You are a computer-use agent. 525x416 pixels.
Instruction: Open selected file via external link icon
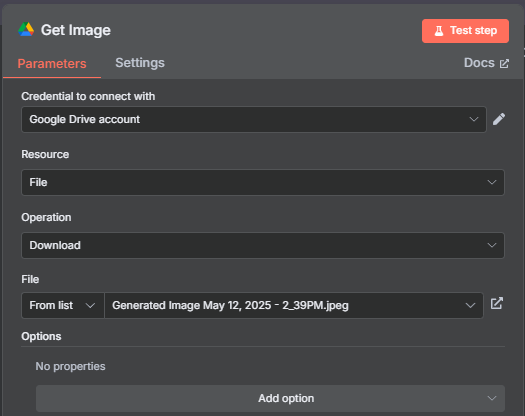click(497, 303)
